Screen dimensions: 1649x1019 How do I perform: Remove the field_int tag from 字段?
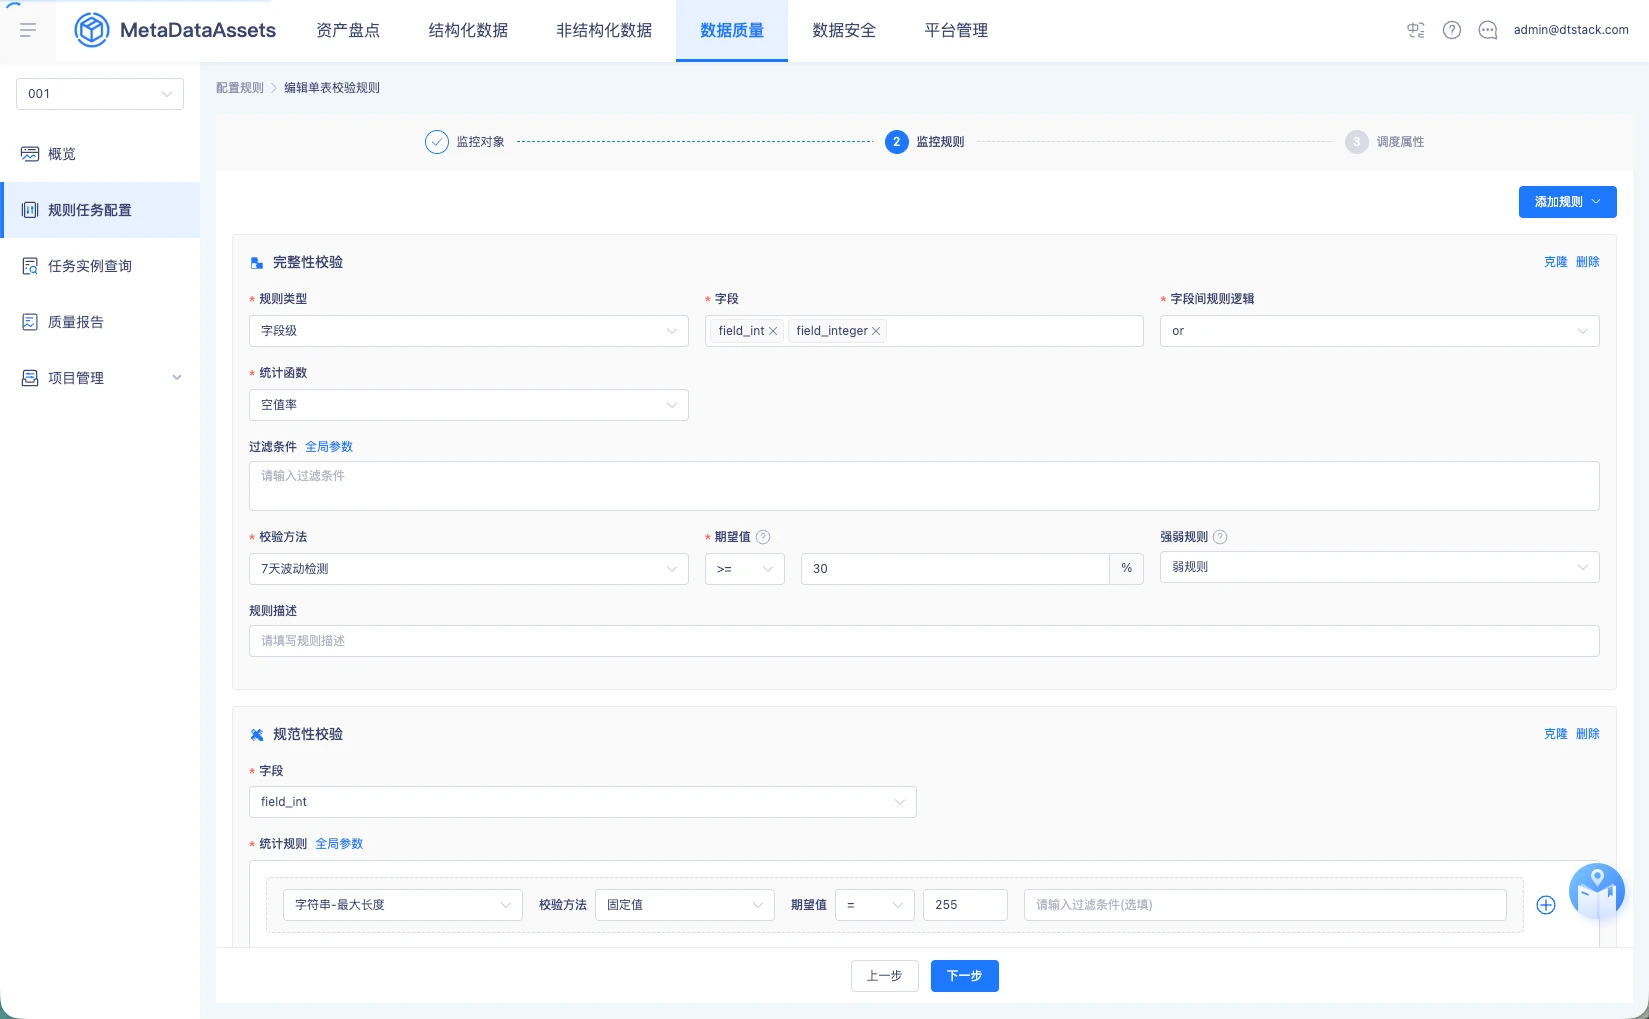[x=773, y=331]
